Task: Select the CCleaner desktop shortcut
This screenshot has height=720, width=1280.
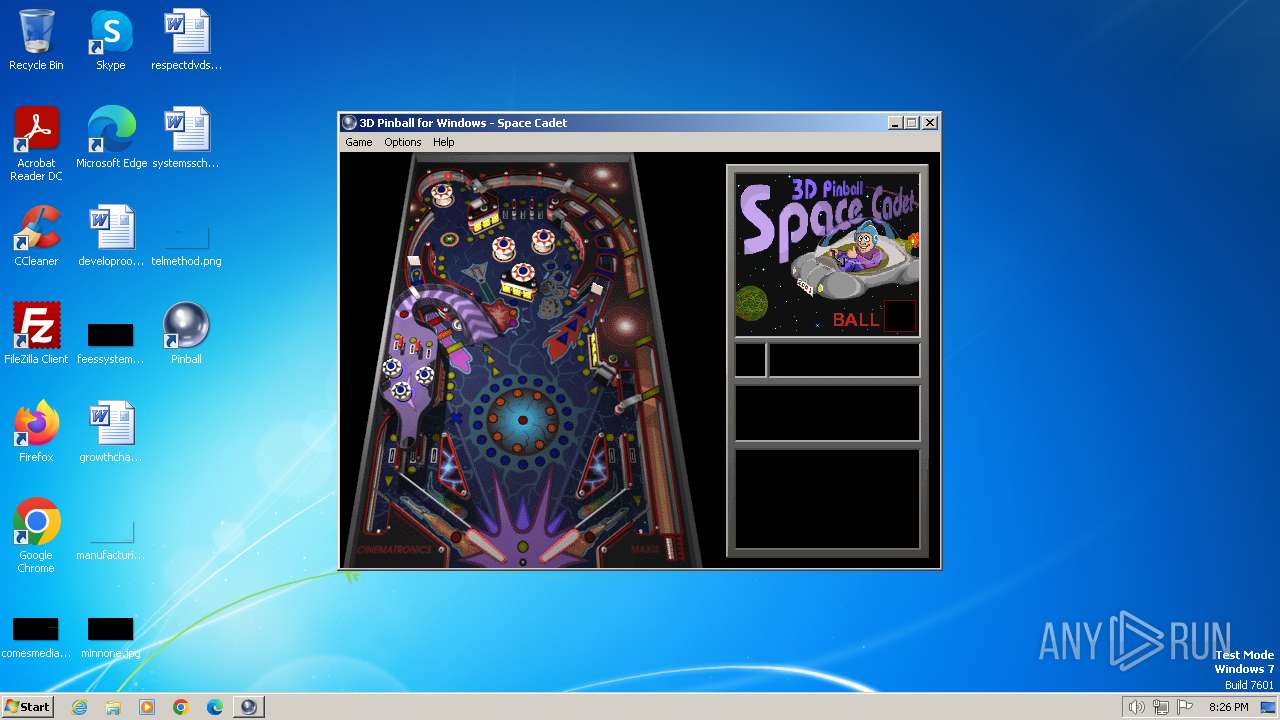Action: [x=36, y=236]
